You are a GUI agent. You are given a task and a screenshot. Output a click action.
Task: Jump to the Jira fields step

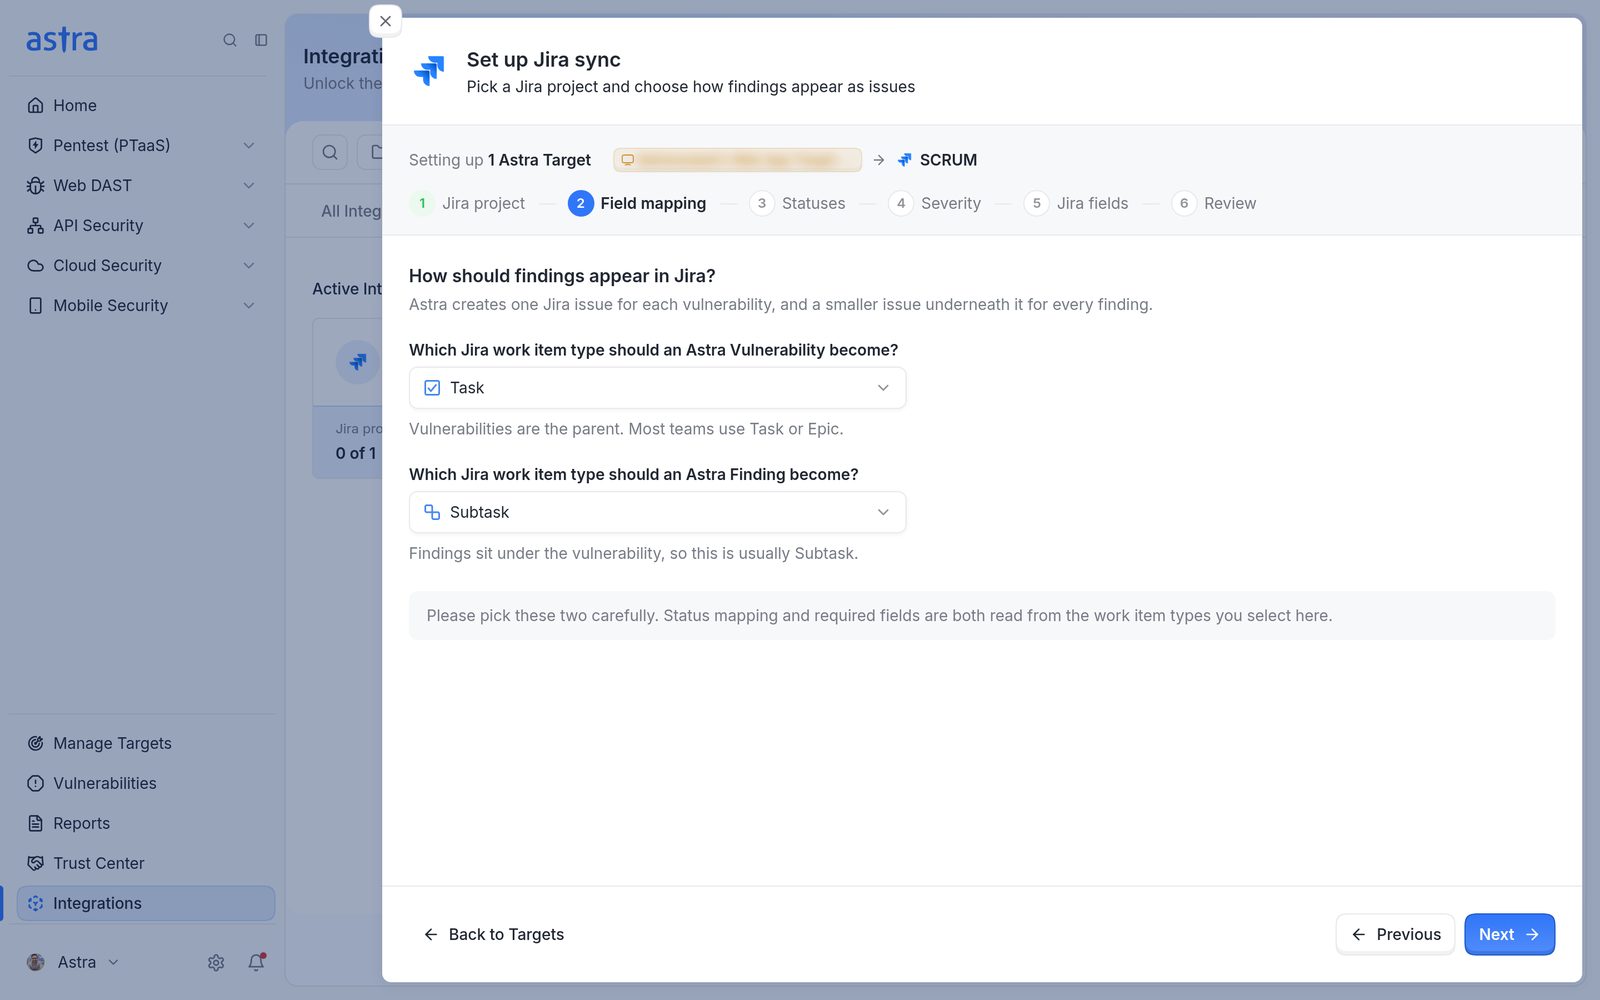pos(1077,203)
